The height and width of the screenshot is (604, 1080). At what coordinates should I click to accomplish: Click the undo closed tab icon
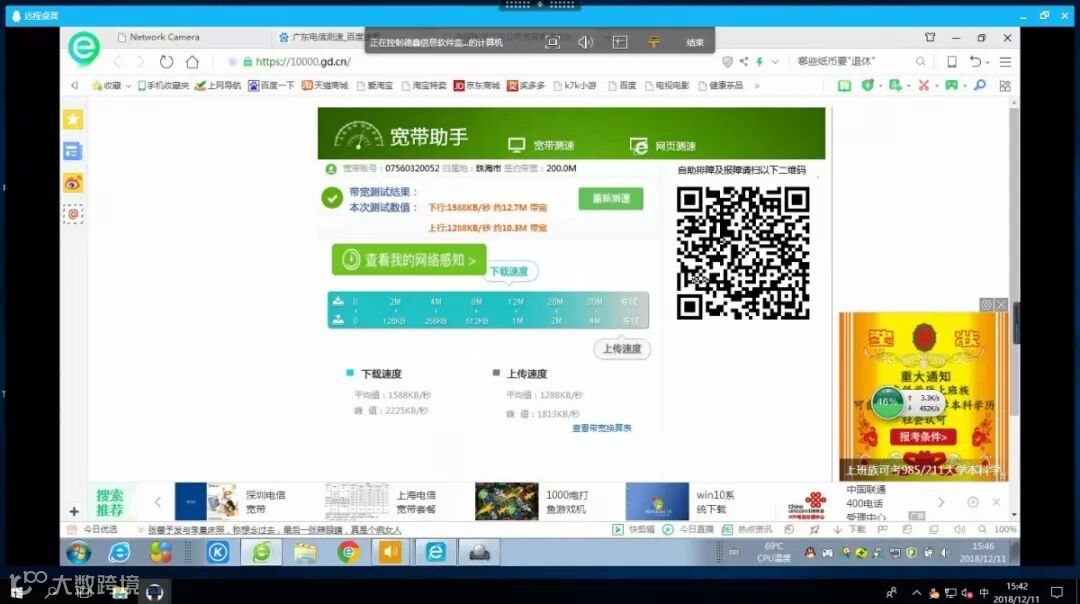(975, 61)
